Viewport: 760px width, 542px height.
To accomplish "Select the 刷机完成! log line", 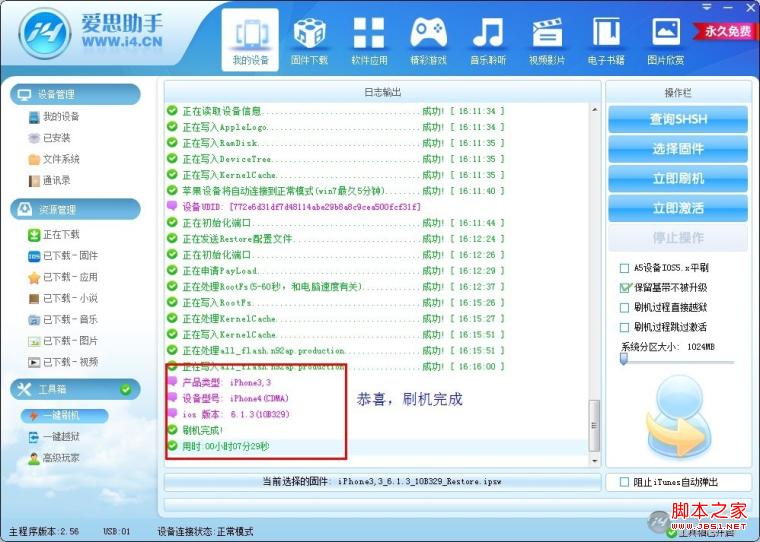I will tap(195, 430).
